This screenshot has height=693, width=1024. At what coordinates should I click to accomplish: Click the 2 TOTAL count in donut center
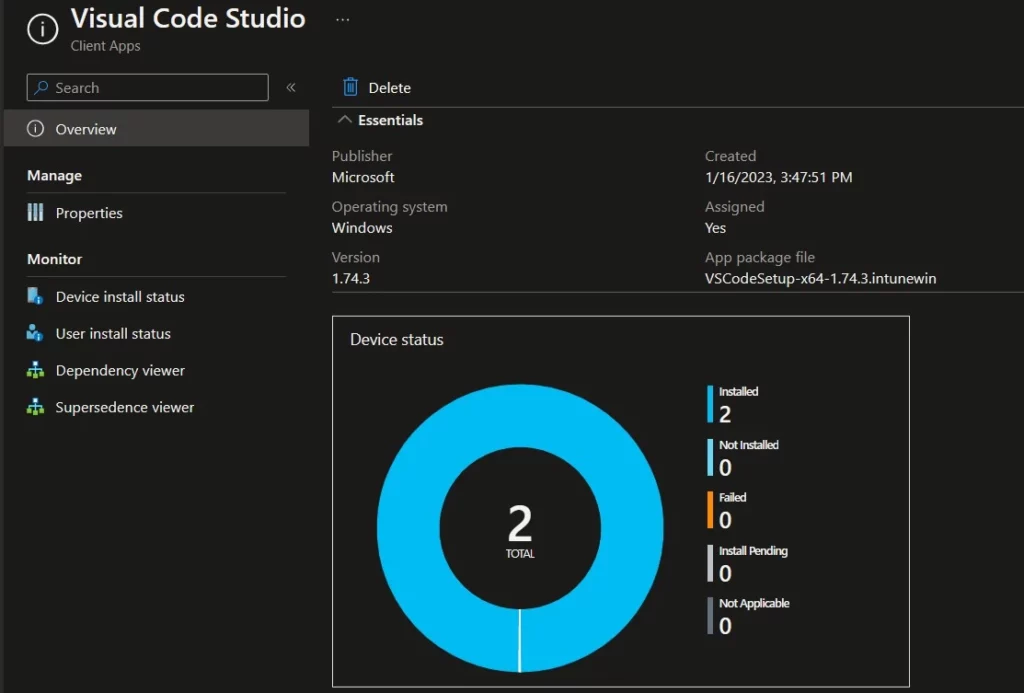tap(520, 530)
